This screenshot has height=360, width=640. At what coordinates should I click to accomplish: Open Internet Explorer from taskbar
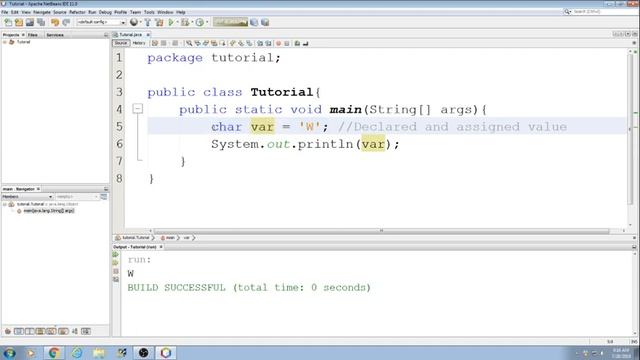point(76,353)
